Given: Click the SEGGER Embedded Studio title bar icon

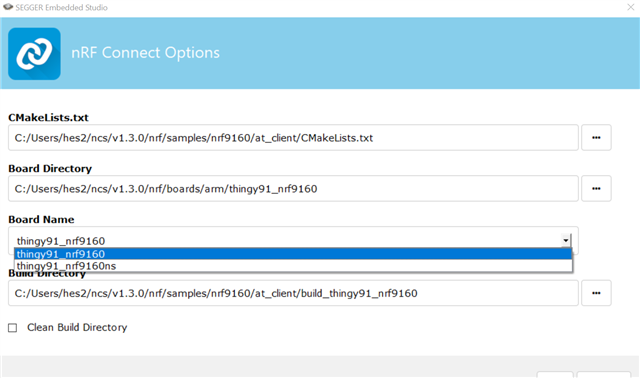Looking at the screenshot, I should 7,7.
